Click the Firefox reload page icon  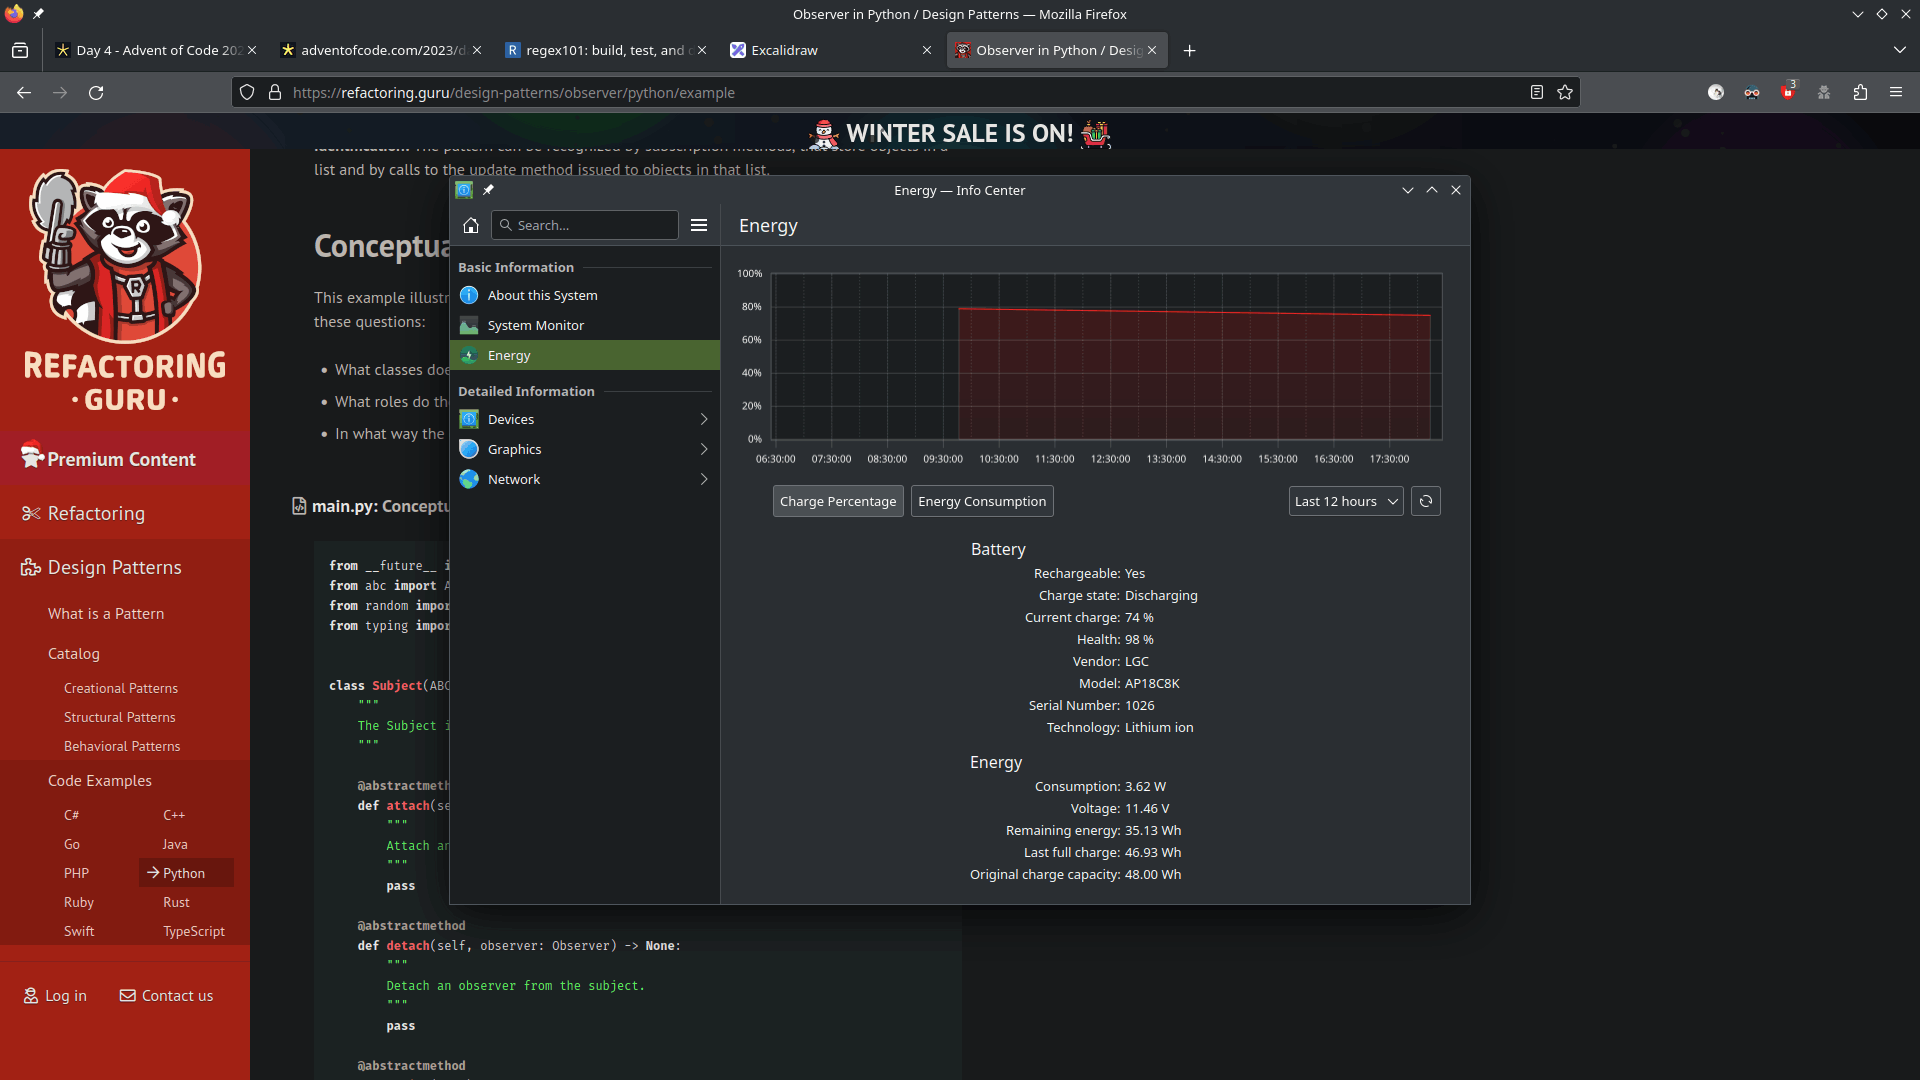point(96,92)
